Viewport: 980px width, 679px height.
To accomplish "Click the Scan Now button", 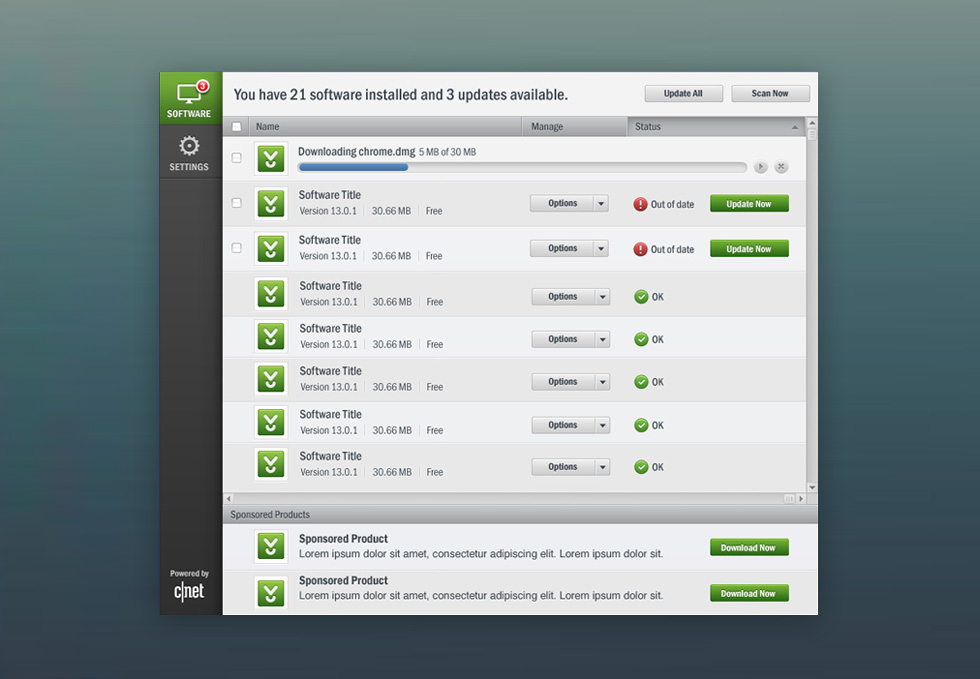I will click(x=770, y=93).
